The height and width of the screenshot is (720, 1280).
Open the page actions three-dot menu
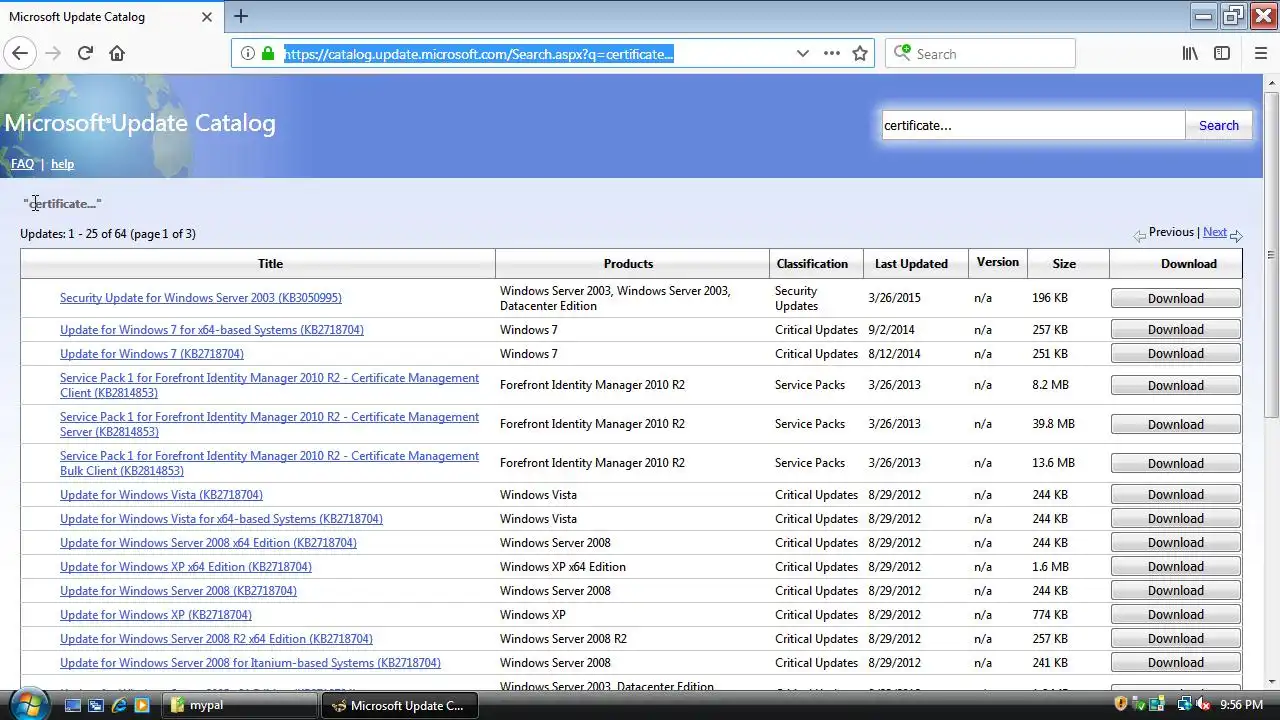tap(832, 54)
